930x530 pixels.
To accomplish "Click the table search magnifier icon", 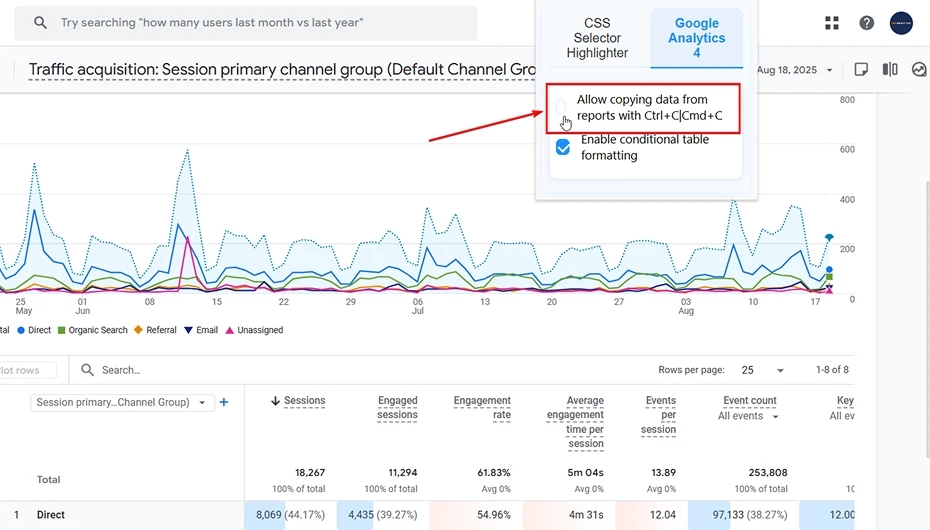I will point(87,370).
